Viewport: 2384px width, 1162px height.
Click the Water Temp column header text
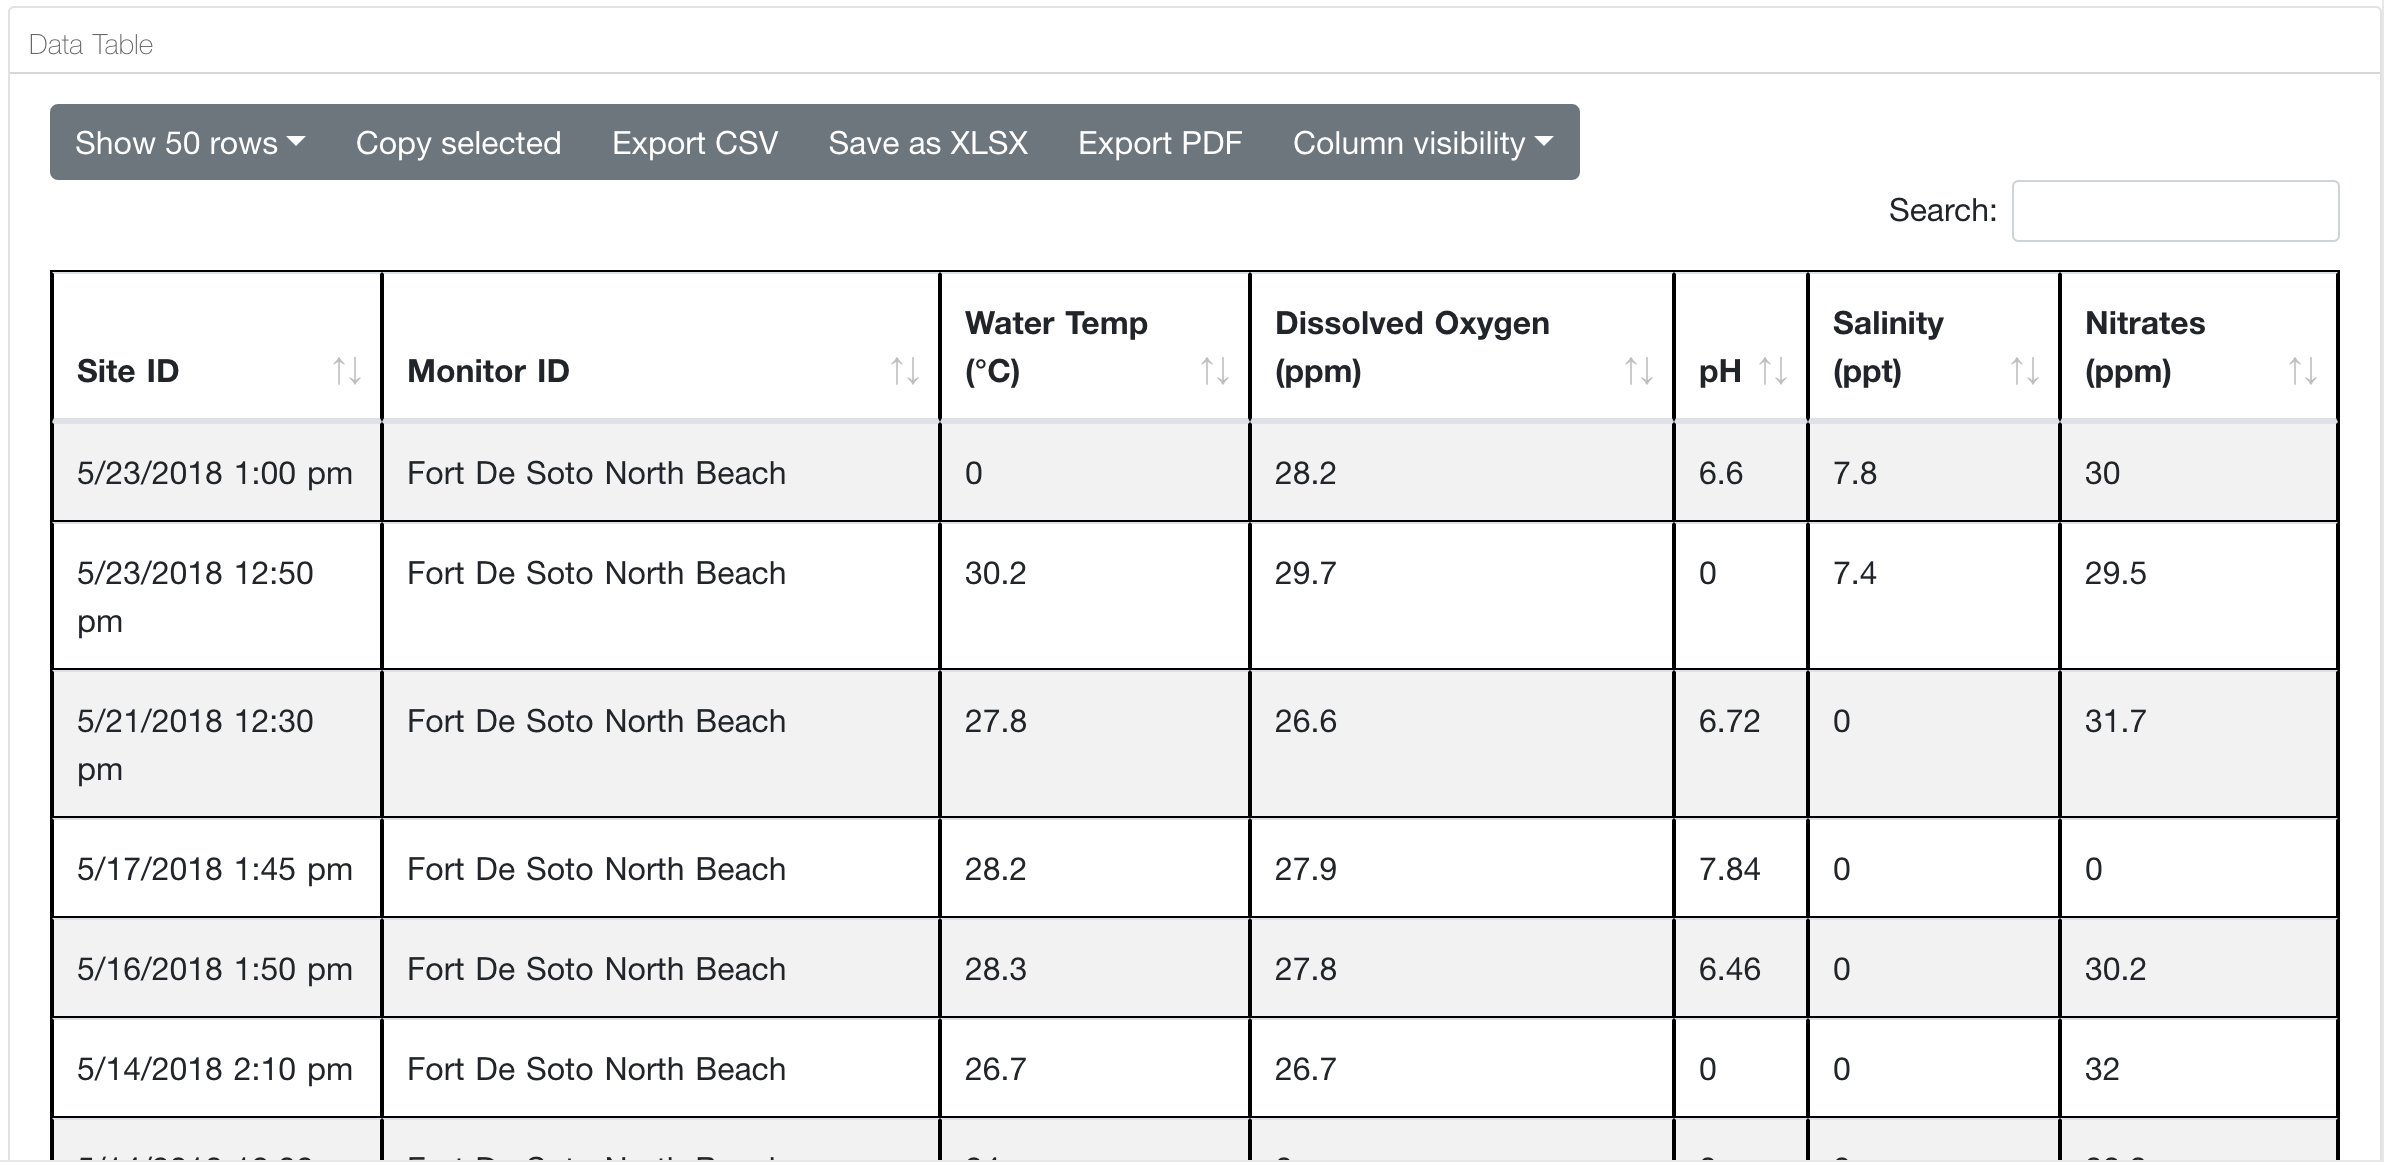pyautogui.click(x=1056, y=347)
